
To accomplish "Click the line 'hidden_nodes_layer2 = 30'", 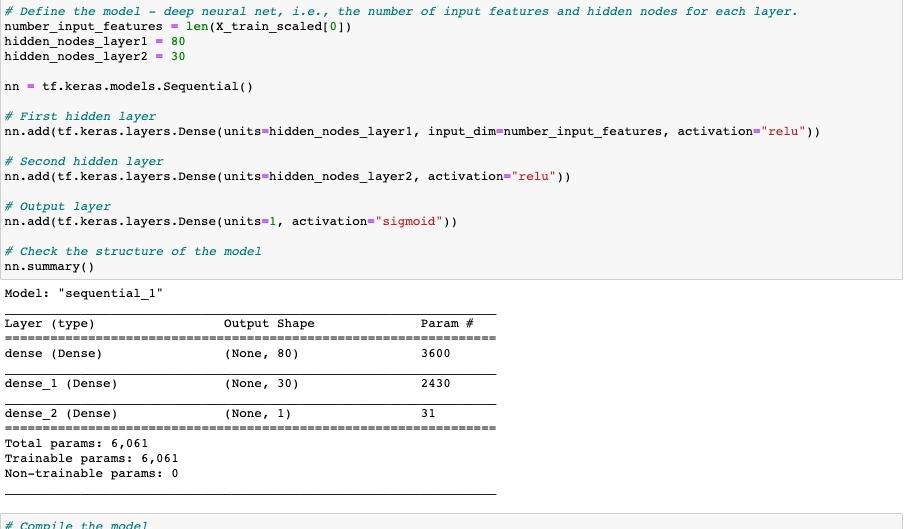I will 95,57.
